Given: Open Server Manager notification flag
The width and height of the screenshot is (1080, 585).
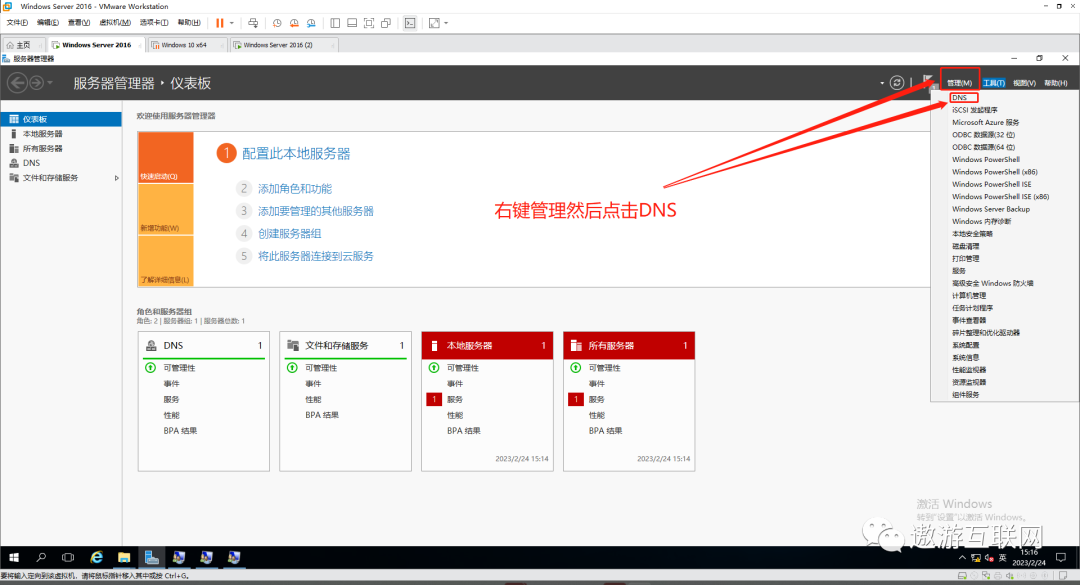Looking at the screenshot, I should pyautogui.click(x=927, y=81).
